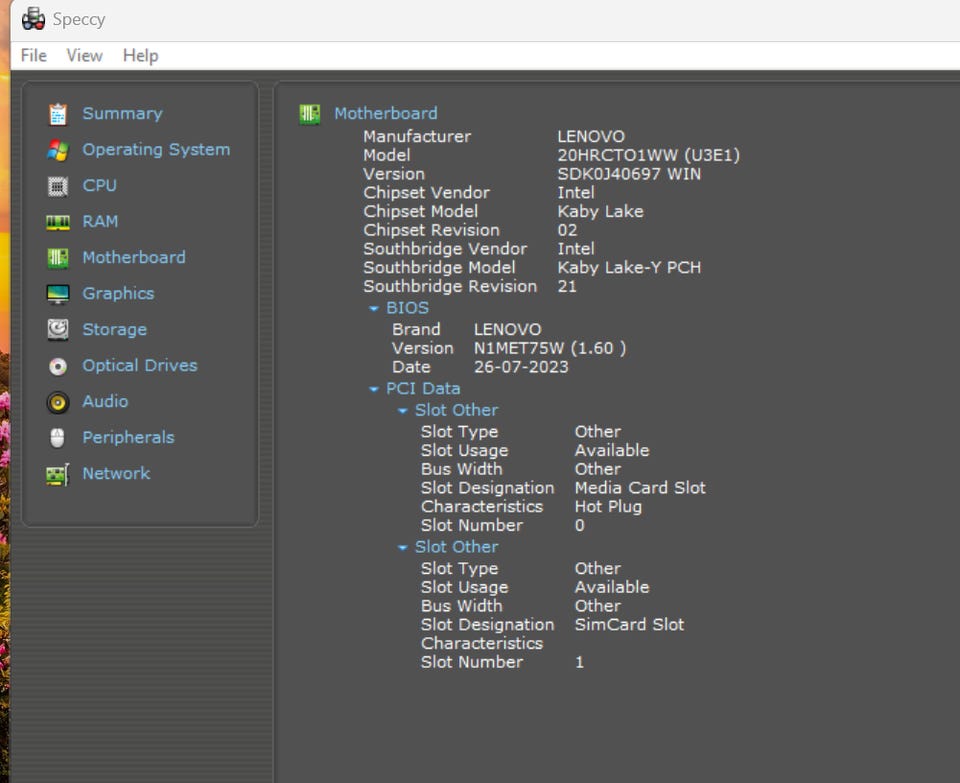Click the Graphics monitor icon
The width and height of the screenshot is (960, 783).
click(58, 294)
